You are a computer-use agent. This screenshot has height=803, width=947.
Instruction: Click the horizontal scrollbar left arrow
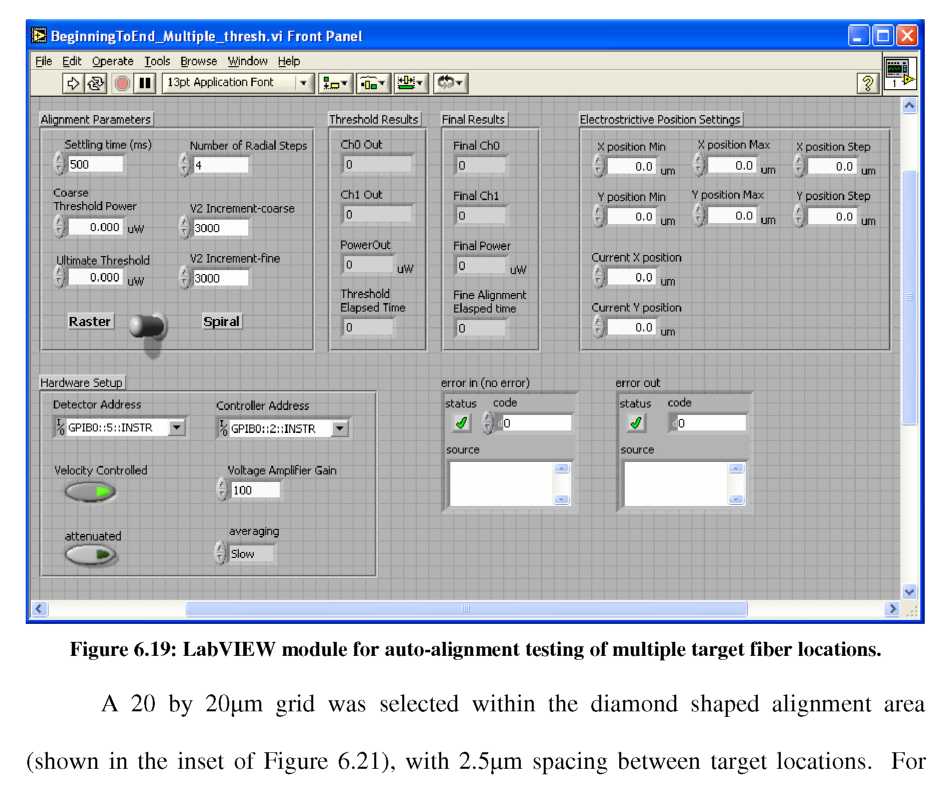tap(39, 609)
